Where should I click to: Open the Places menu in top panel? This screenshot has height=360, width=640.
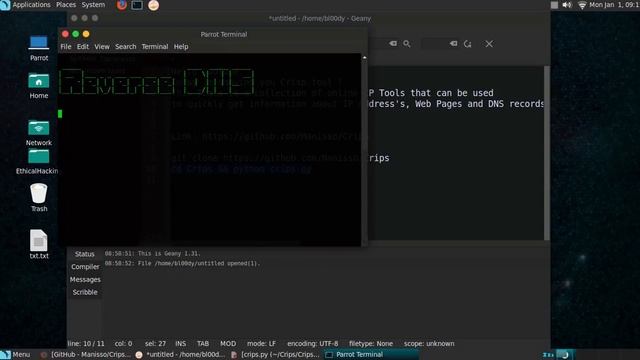click(66, 5)
